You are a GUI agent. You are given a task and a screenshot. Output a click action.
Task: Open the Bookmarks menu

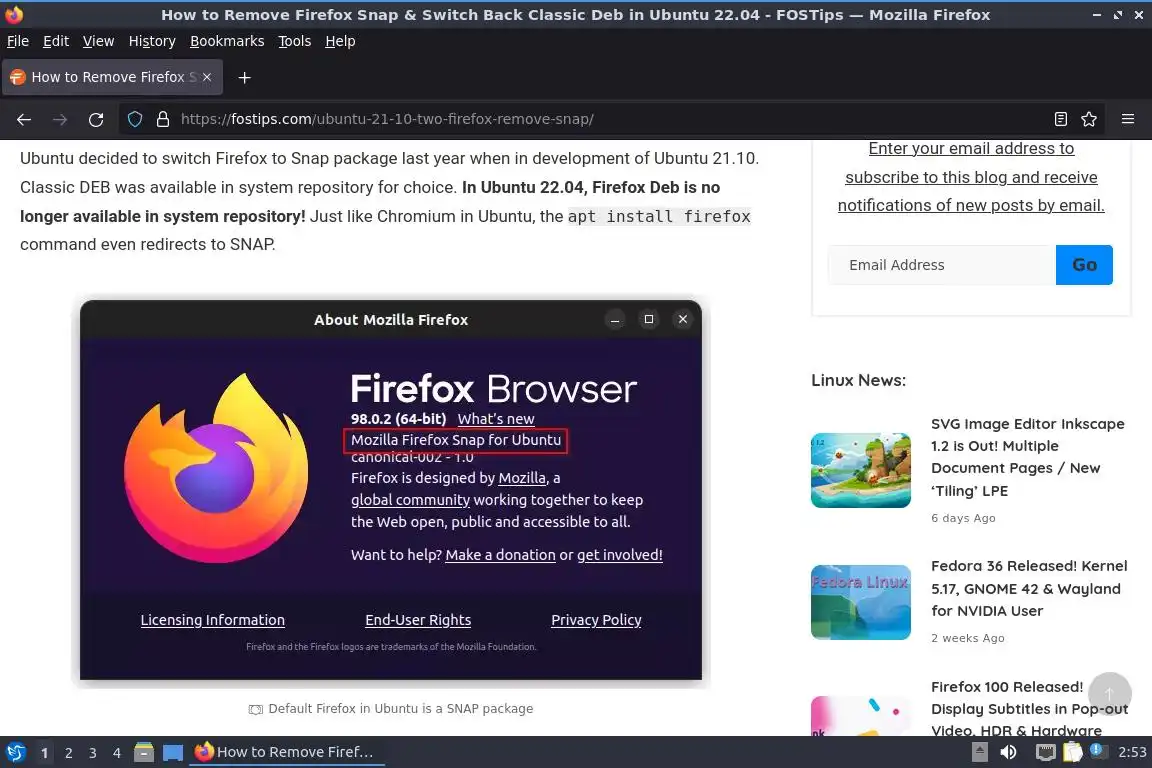click(227, 41)
